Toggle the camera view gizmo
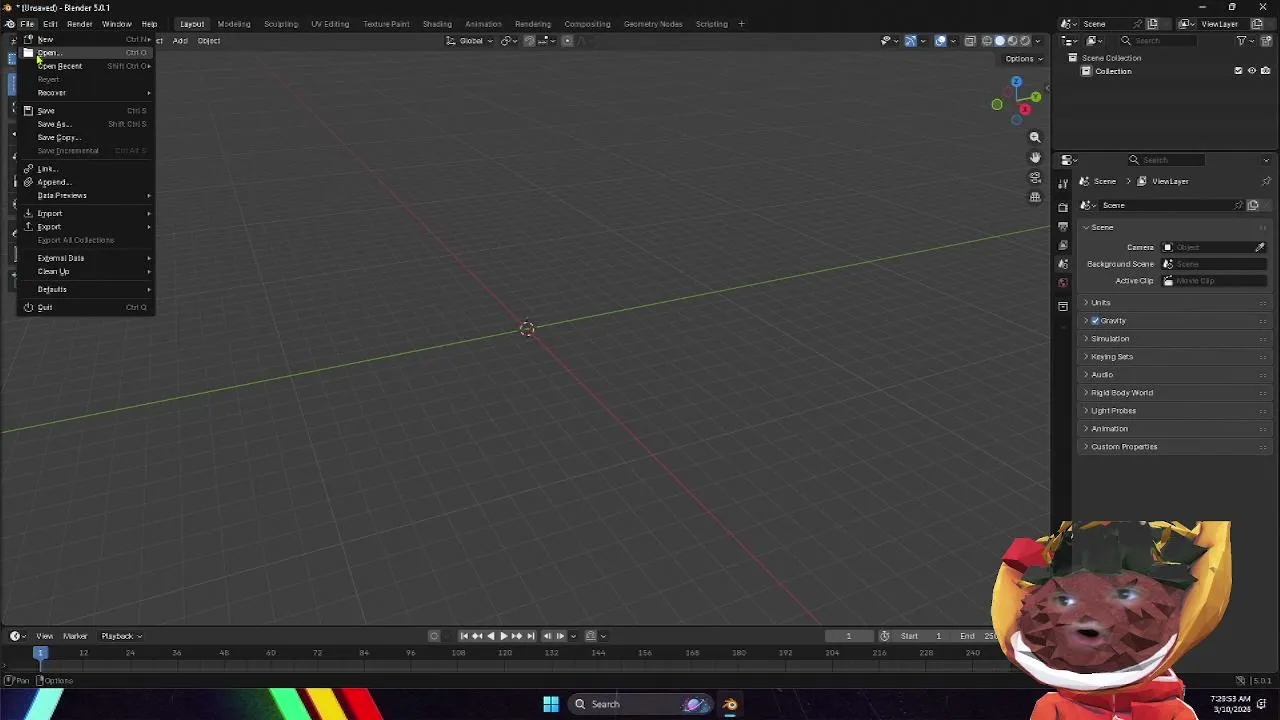 (1035, 177)
